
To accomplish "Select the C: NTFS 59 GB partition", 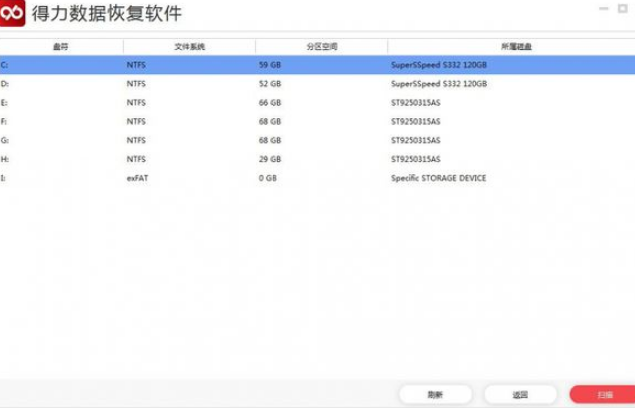I will [318, 65].
